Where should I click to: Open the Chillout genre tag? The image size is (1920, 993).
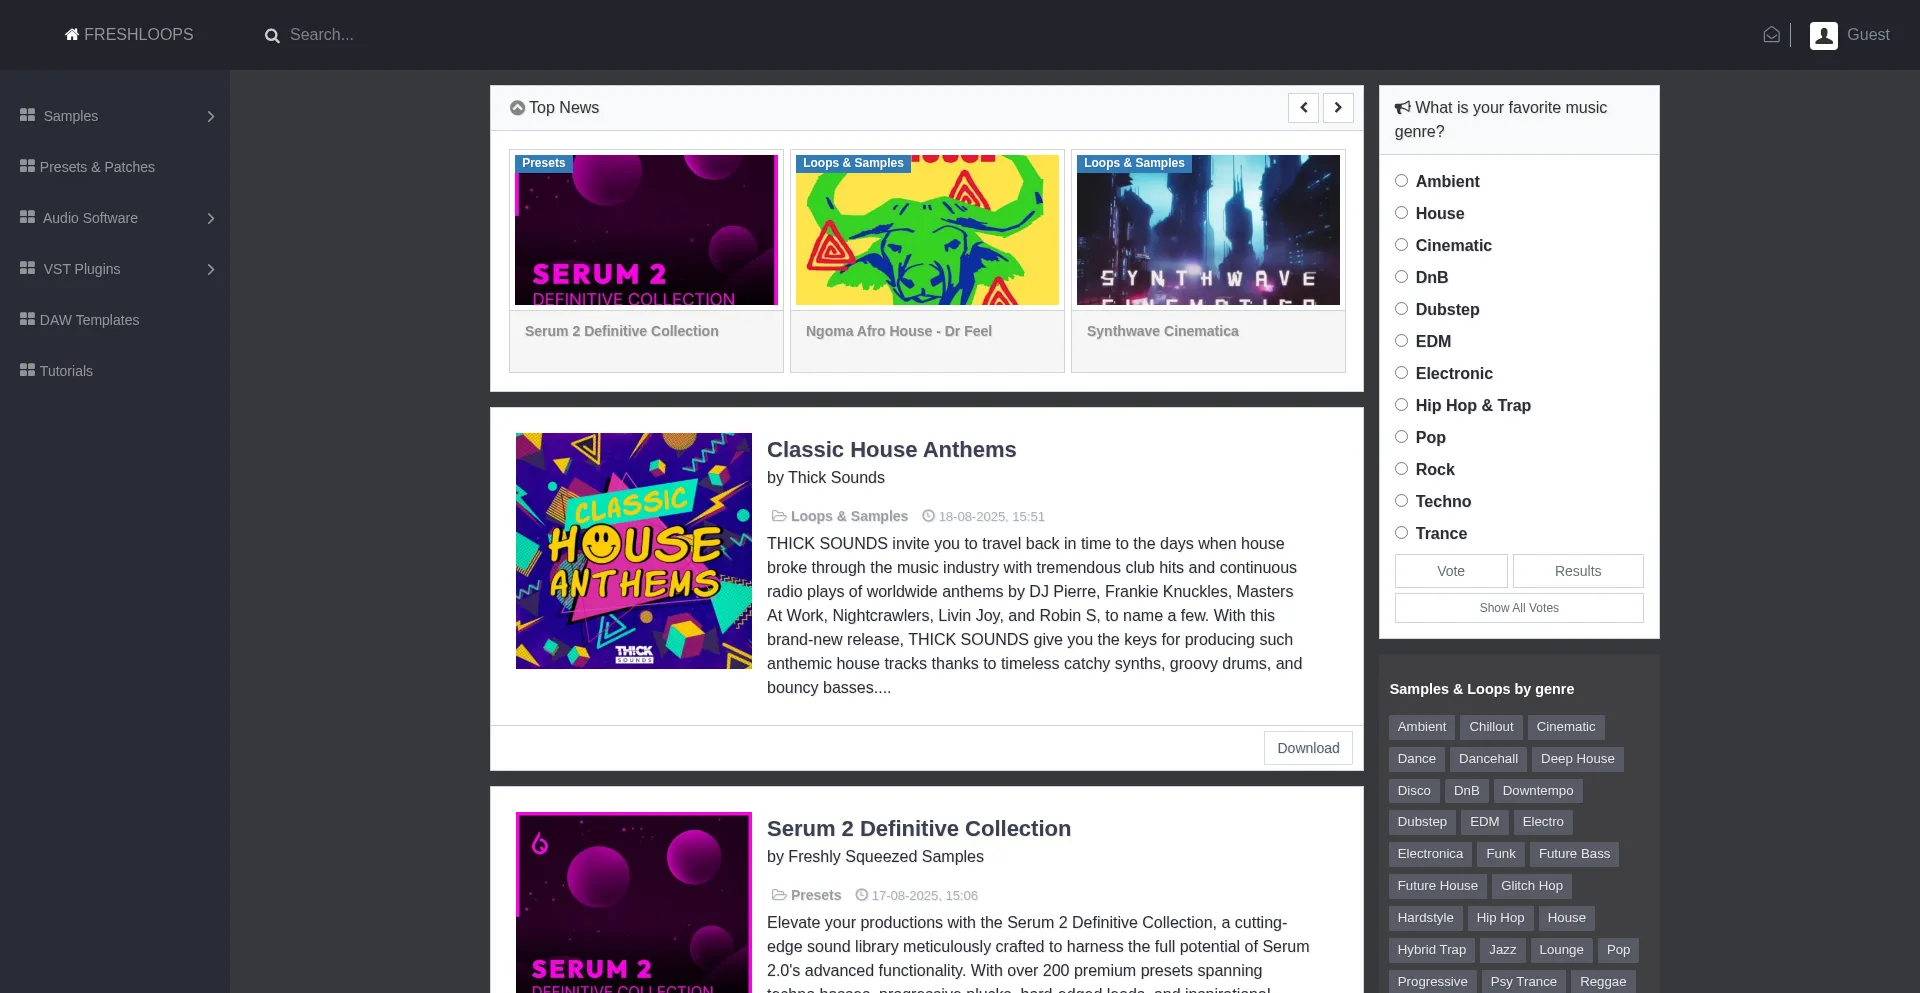tap(1491, 727)
